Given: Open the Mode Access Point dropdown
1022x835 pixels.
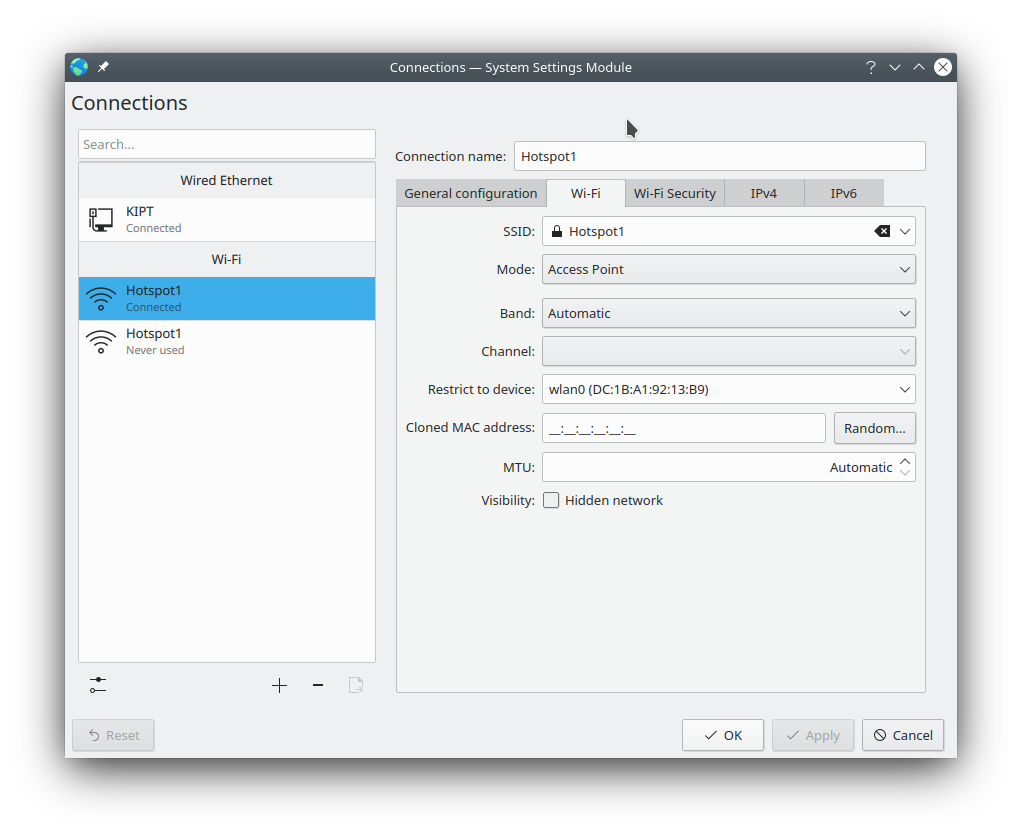Looking at the screenshot, I should click(729, 269).
